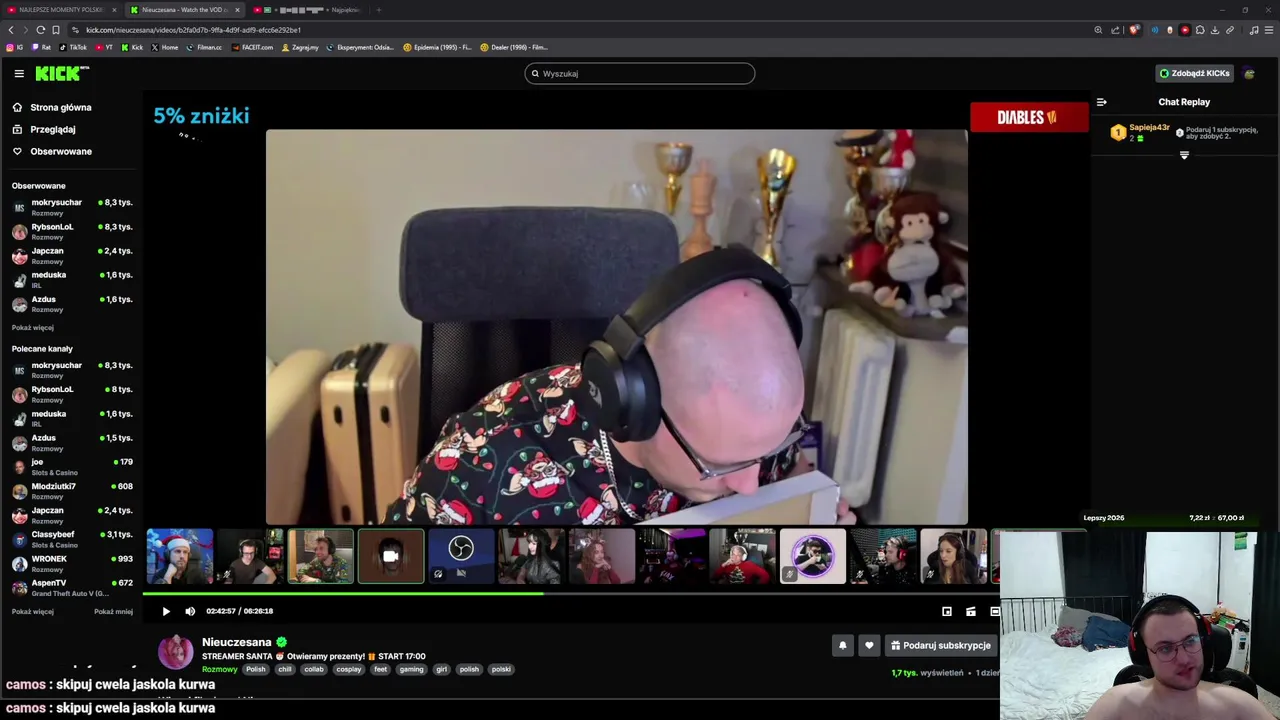Go to Kick home via logo

coord(62,73)
